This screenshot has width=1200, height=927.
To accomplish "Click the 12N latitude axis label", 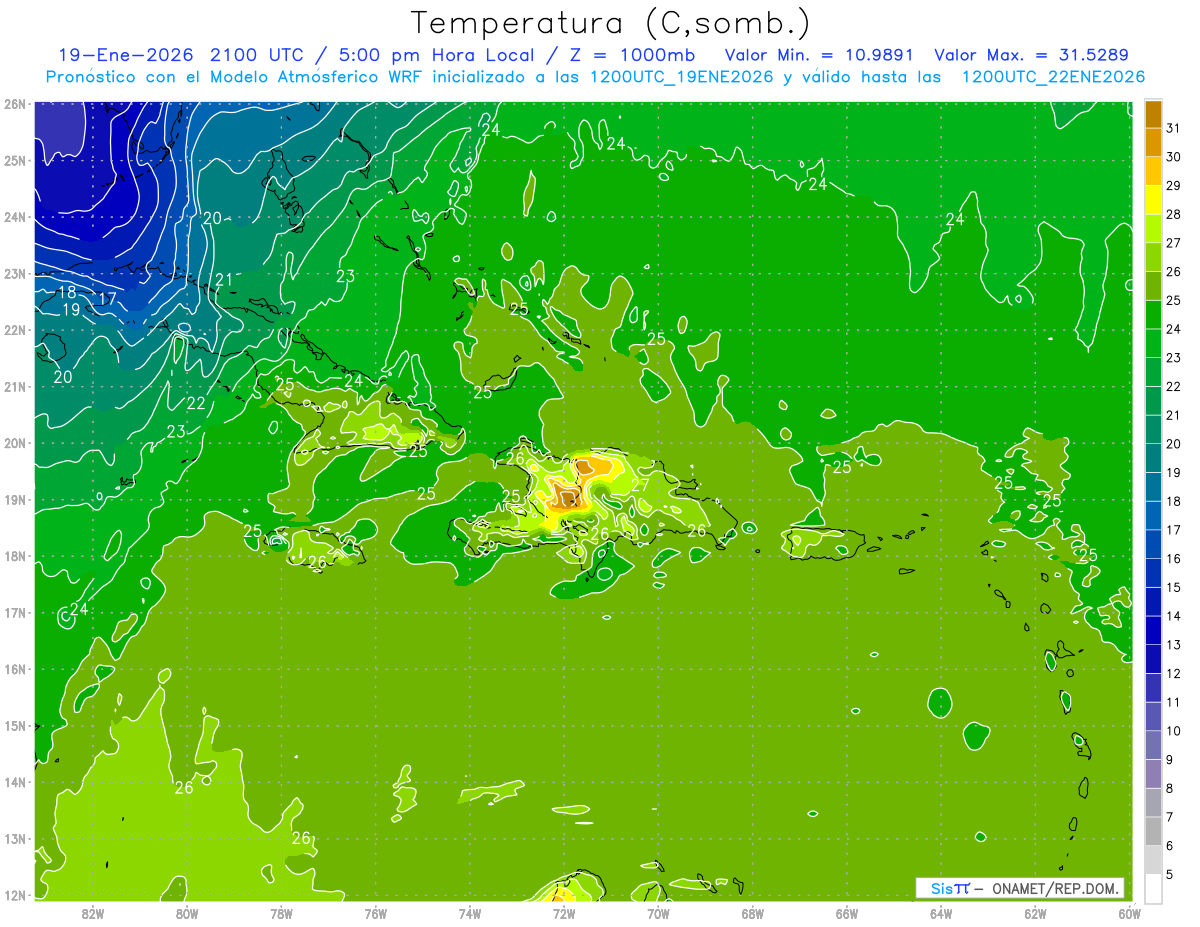I will click(x=15, y=895).
